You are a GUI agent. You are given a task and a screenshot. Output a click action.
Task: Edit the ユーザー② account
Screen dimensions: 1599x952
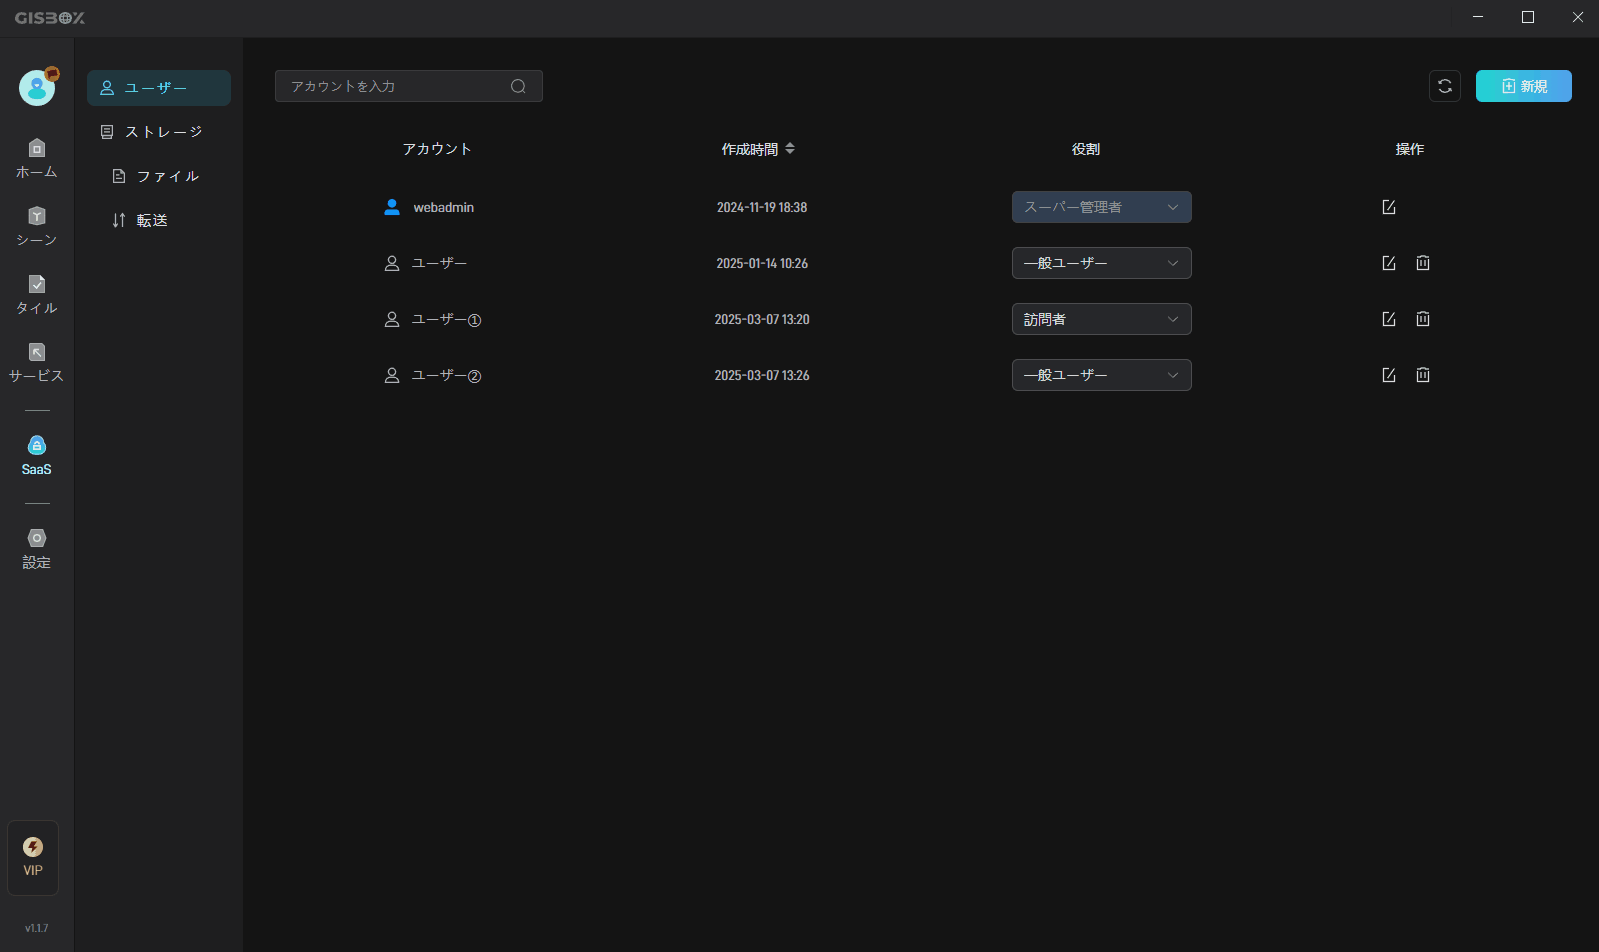coord(1389,375)
